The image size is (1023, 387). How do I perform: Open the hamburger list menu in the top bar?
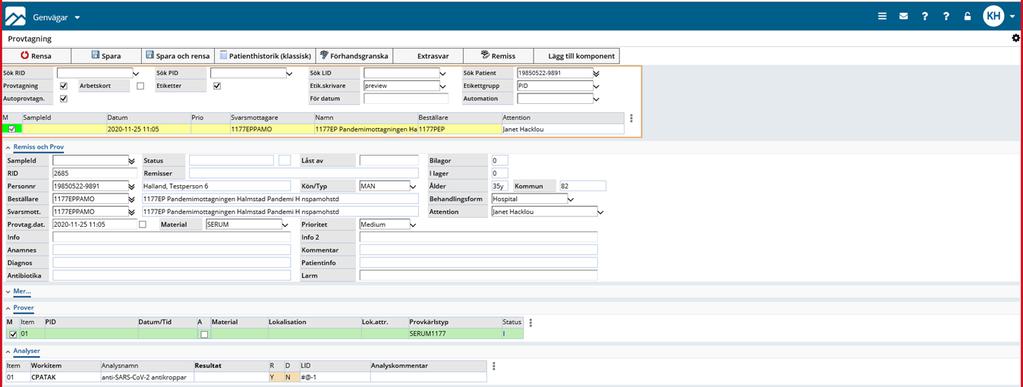(x=882, y=16)
